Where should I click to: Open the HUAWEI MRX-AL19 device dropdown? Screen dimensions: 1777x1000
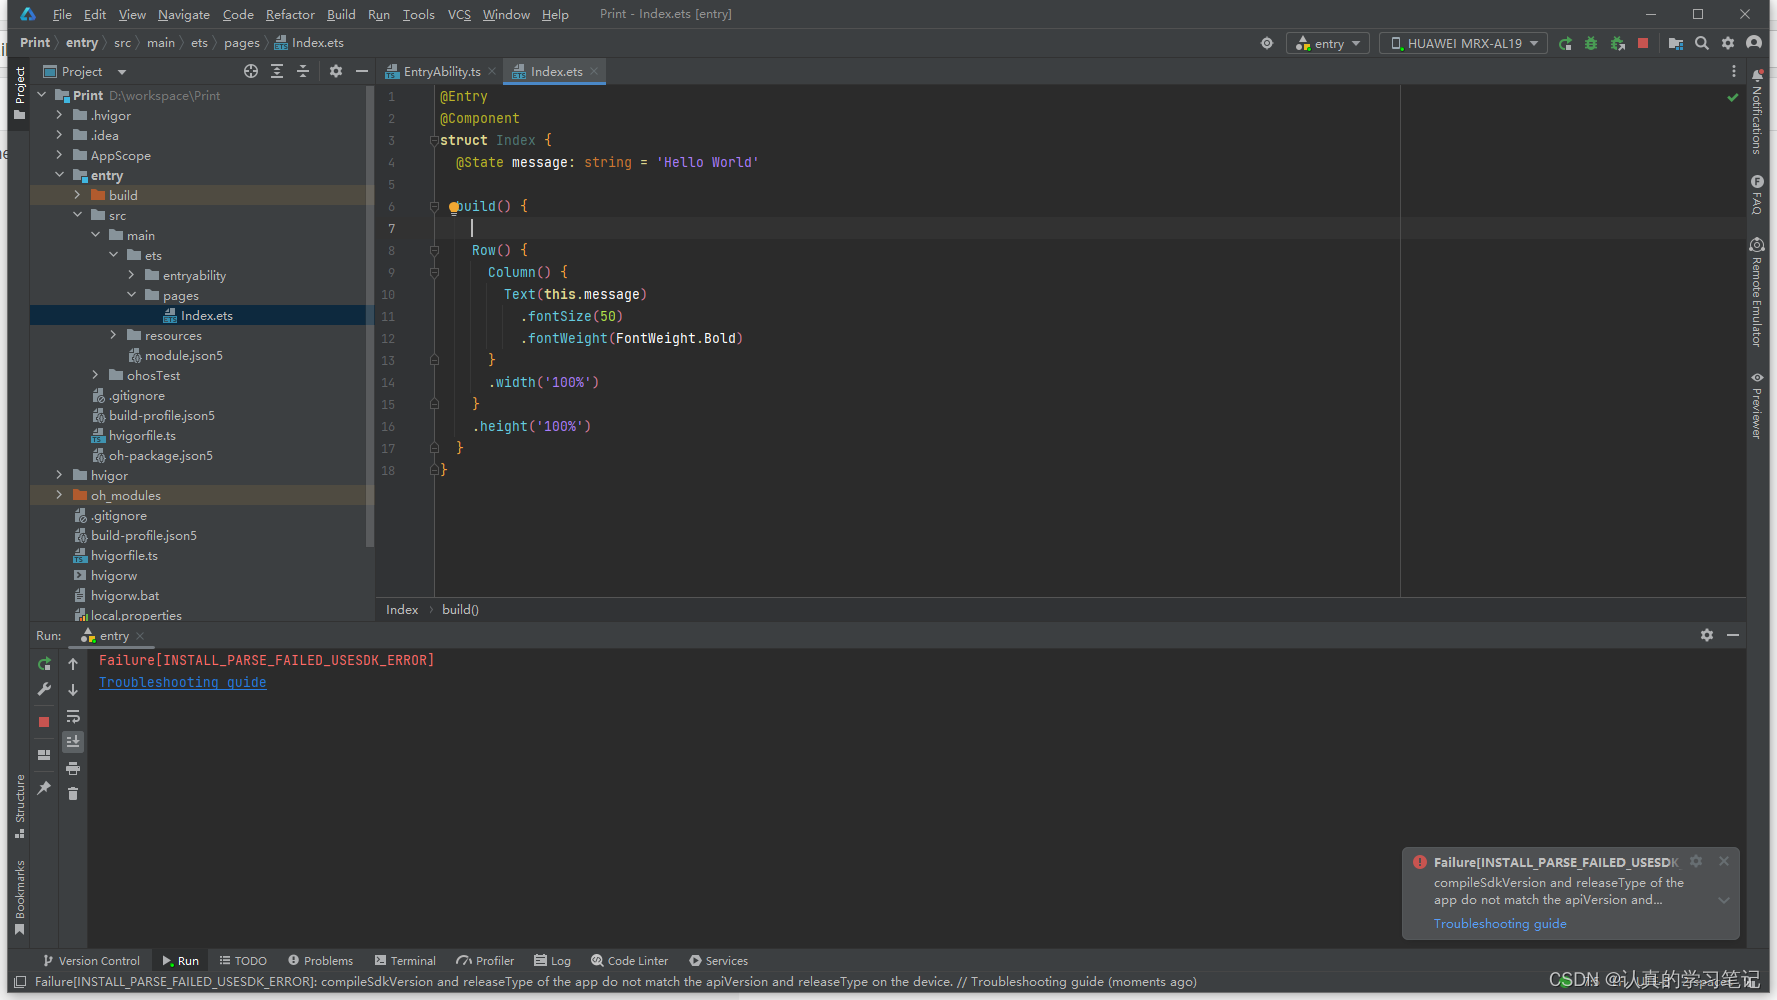click(x=1462, y=43)
